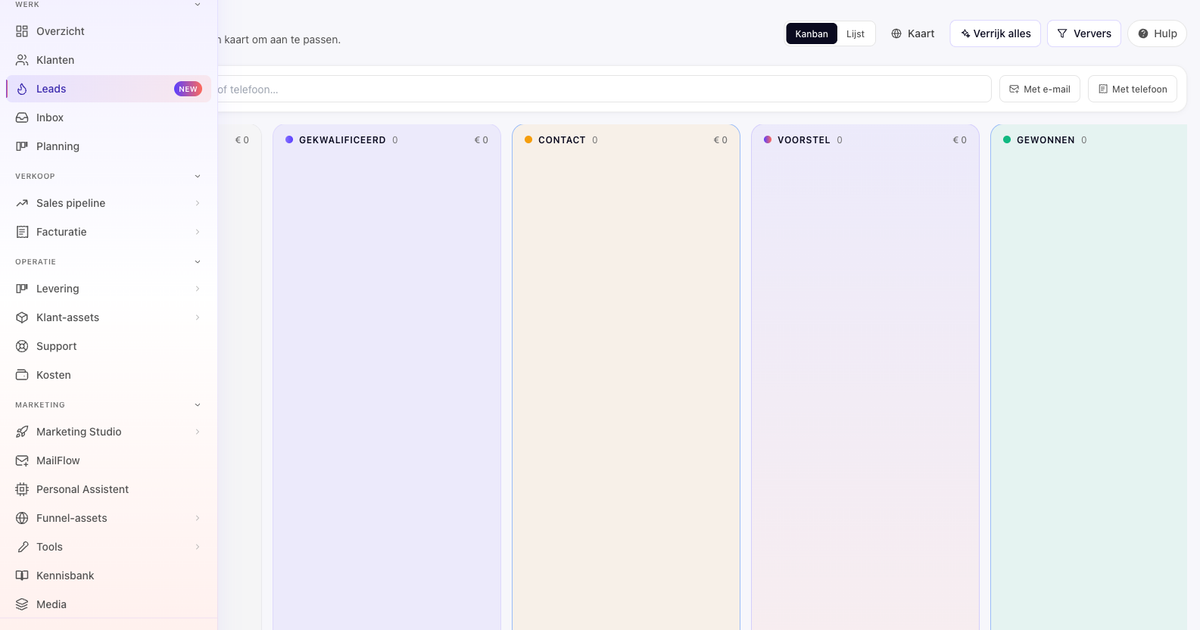Screen dimensions: 1200x630
Task: Open the Overzicht page
Action: pos(108,31)
